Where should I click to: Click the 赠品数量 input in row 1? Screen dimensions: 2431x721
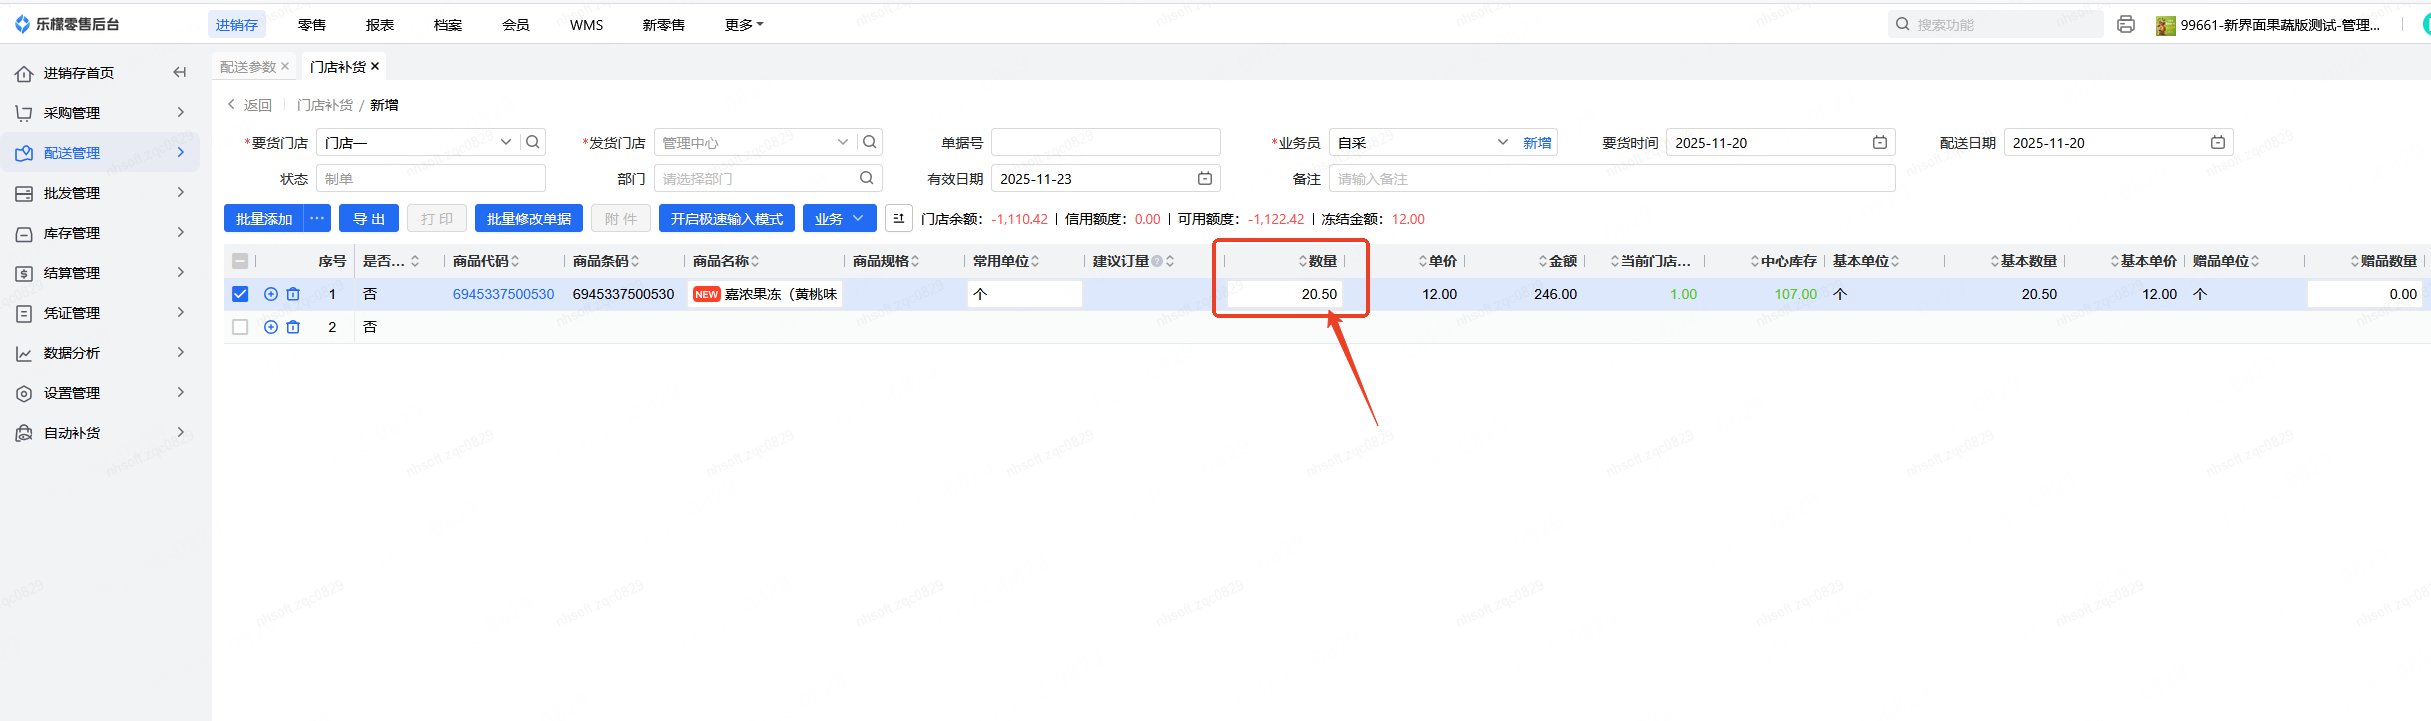pyautogui.click(x=2364, y=294)
